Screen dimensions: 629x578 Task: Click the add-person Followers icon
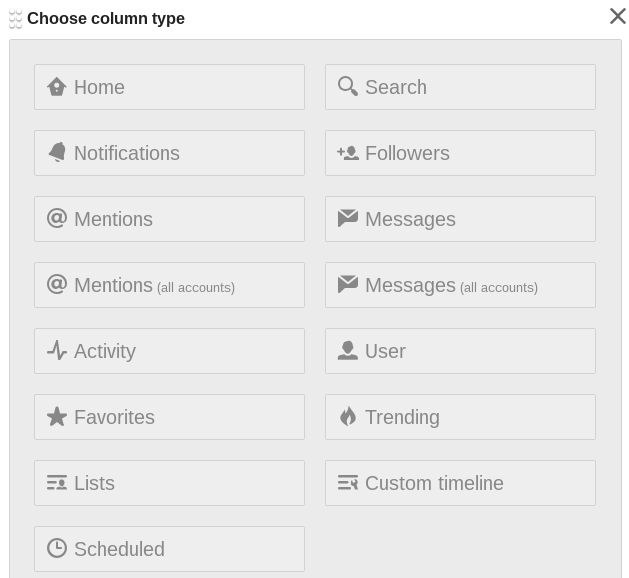348,153
